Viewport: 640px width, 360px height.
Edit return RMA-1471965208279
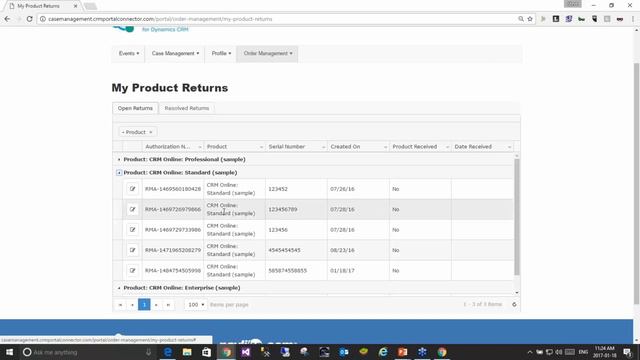click(132, 250)
